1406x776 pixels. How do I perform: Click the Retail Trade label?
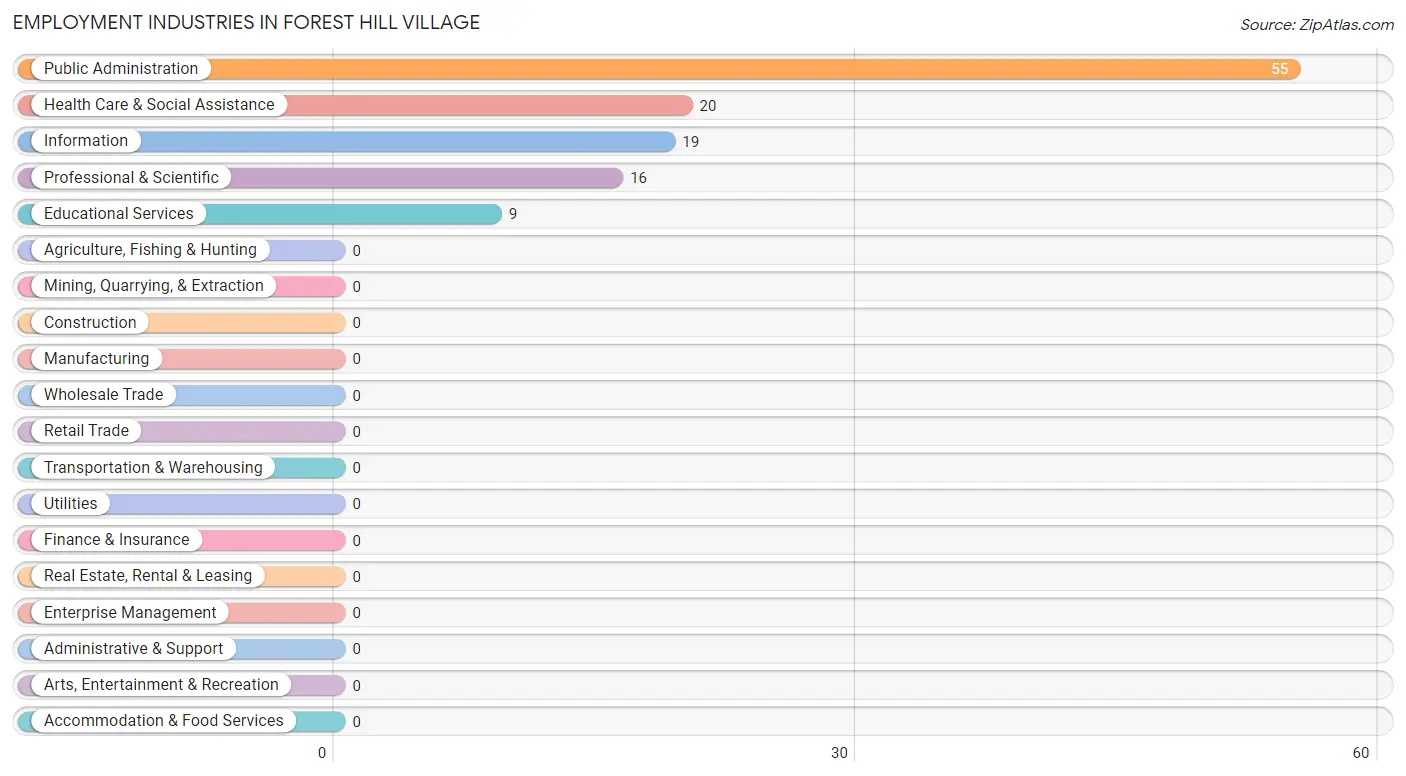86,431
